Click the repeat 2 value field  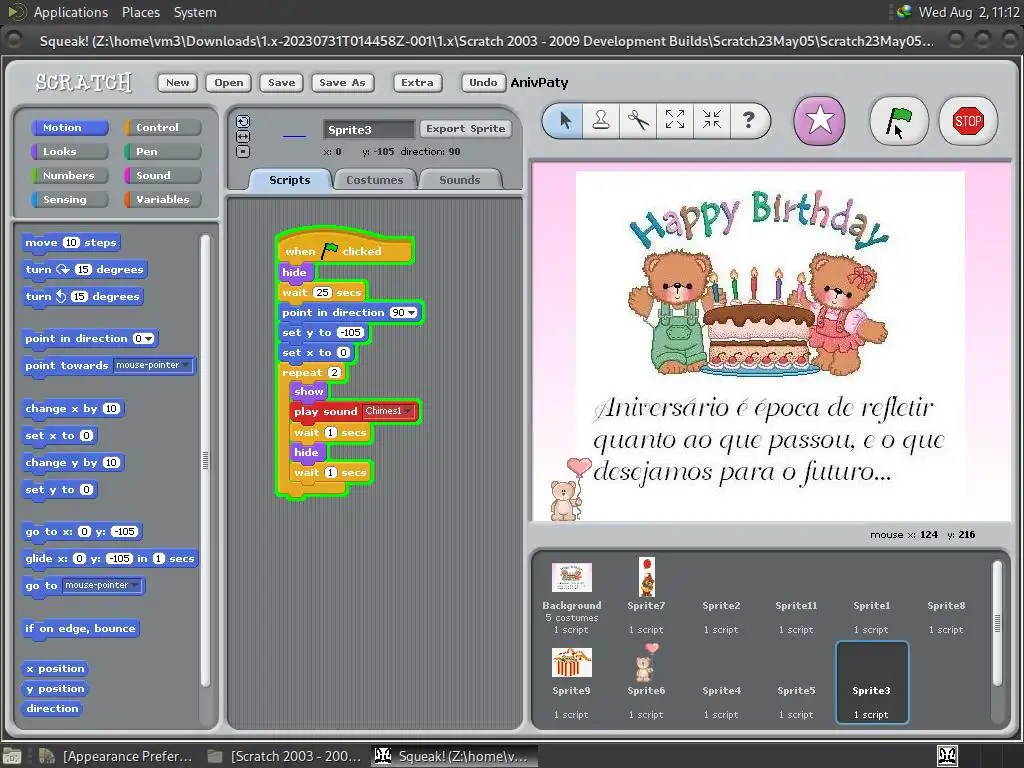coord(334,372)
